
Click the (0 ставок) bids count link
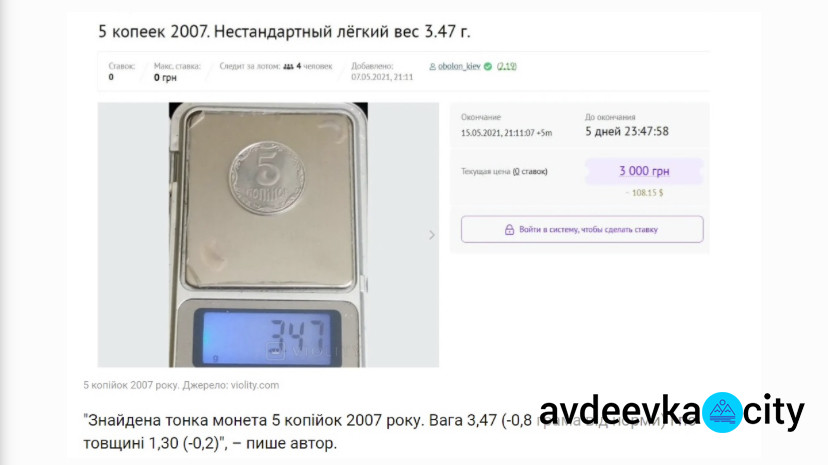530,172
